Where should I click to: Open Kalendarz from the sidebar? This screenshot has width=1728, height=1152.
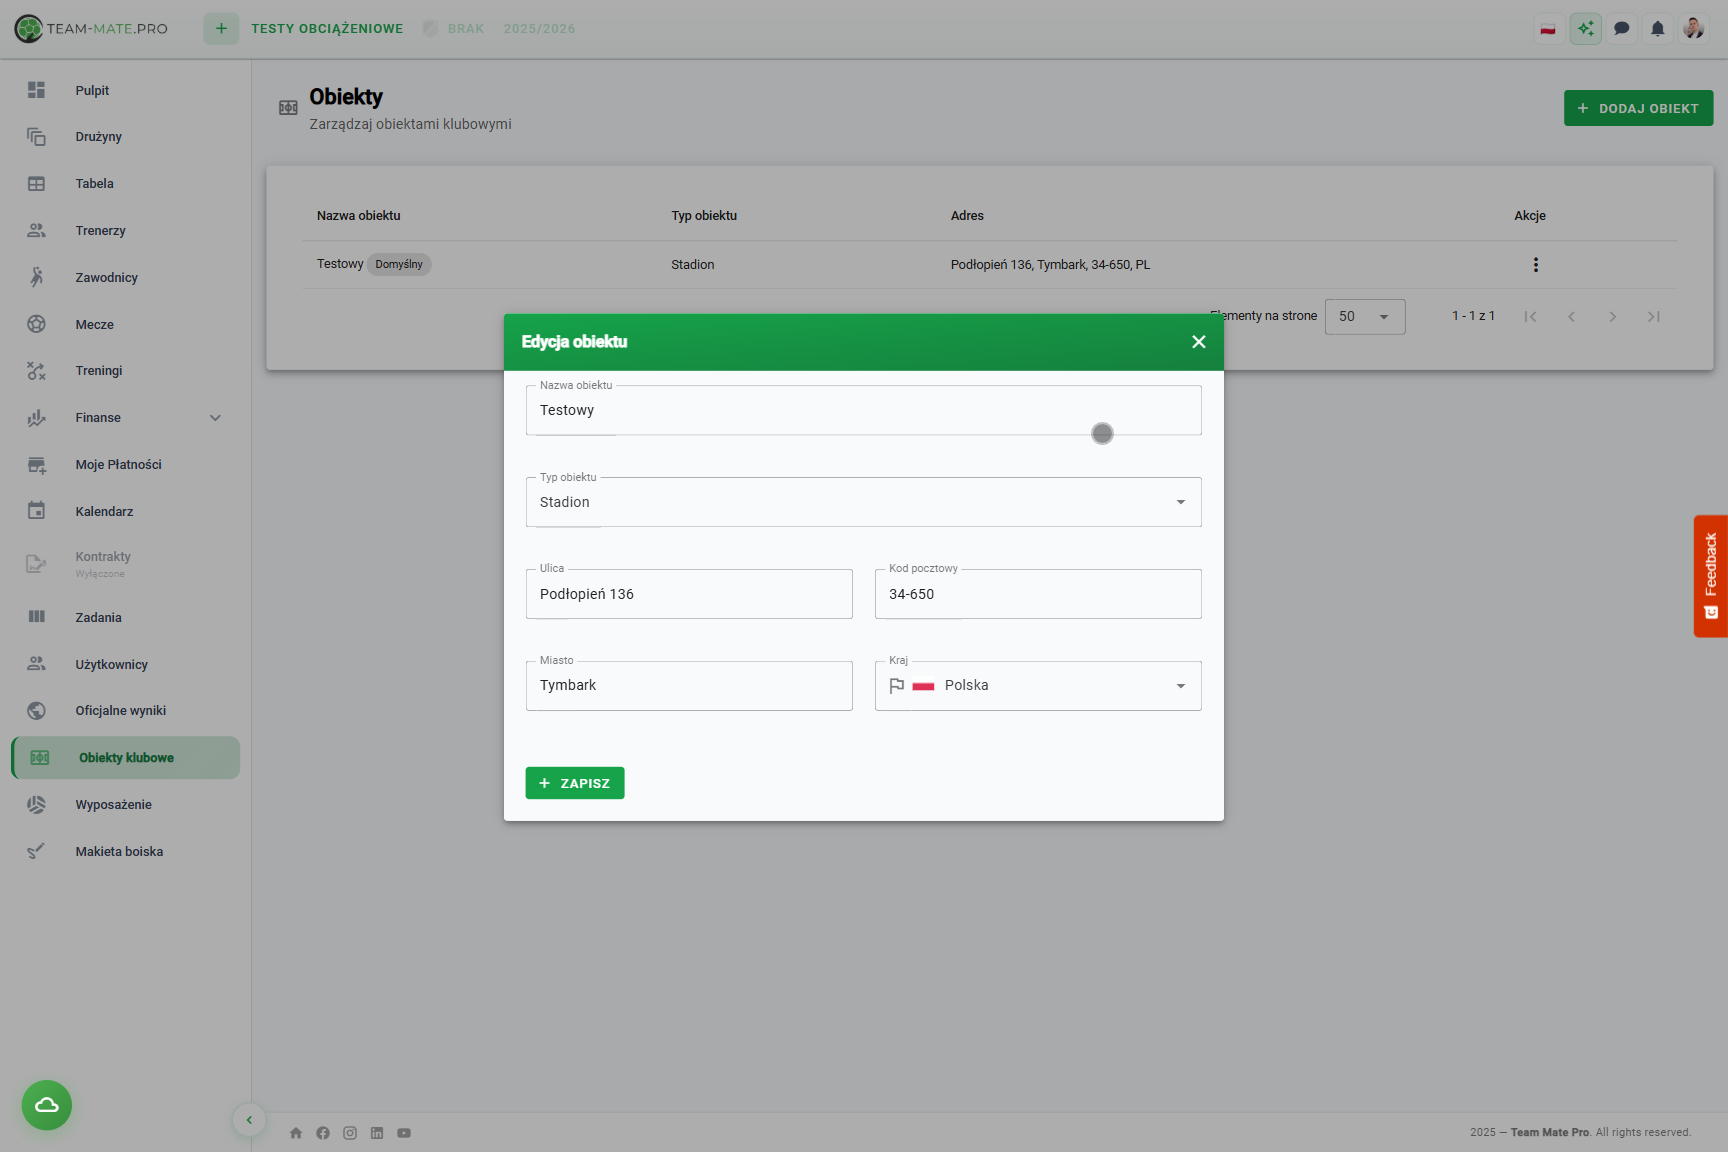click(104, 512)
